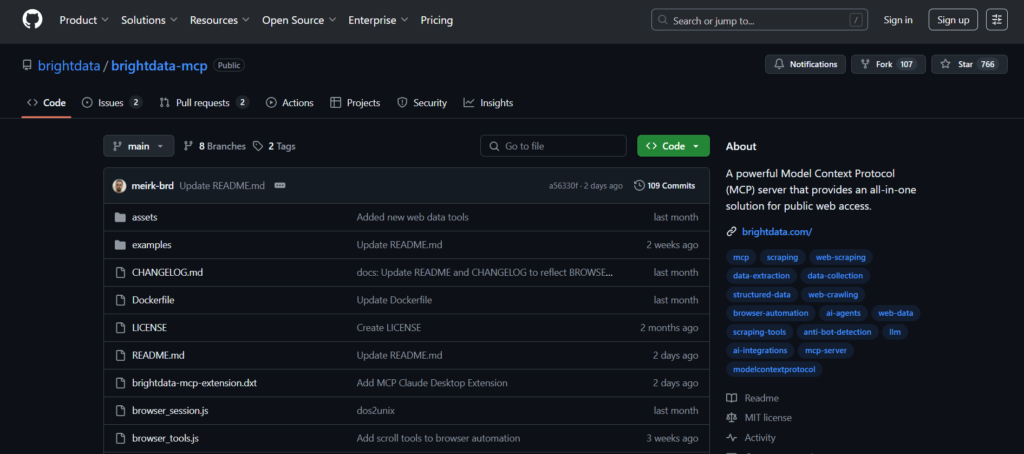Image resolution: width=1024 pixels, height=454 pixels.
Task: Fork the repository with Fork button
Action: click(889, 64)
